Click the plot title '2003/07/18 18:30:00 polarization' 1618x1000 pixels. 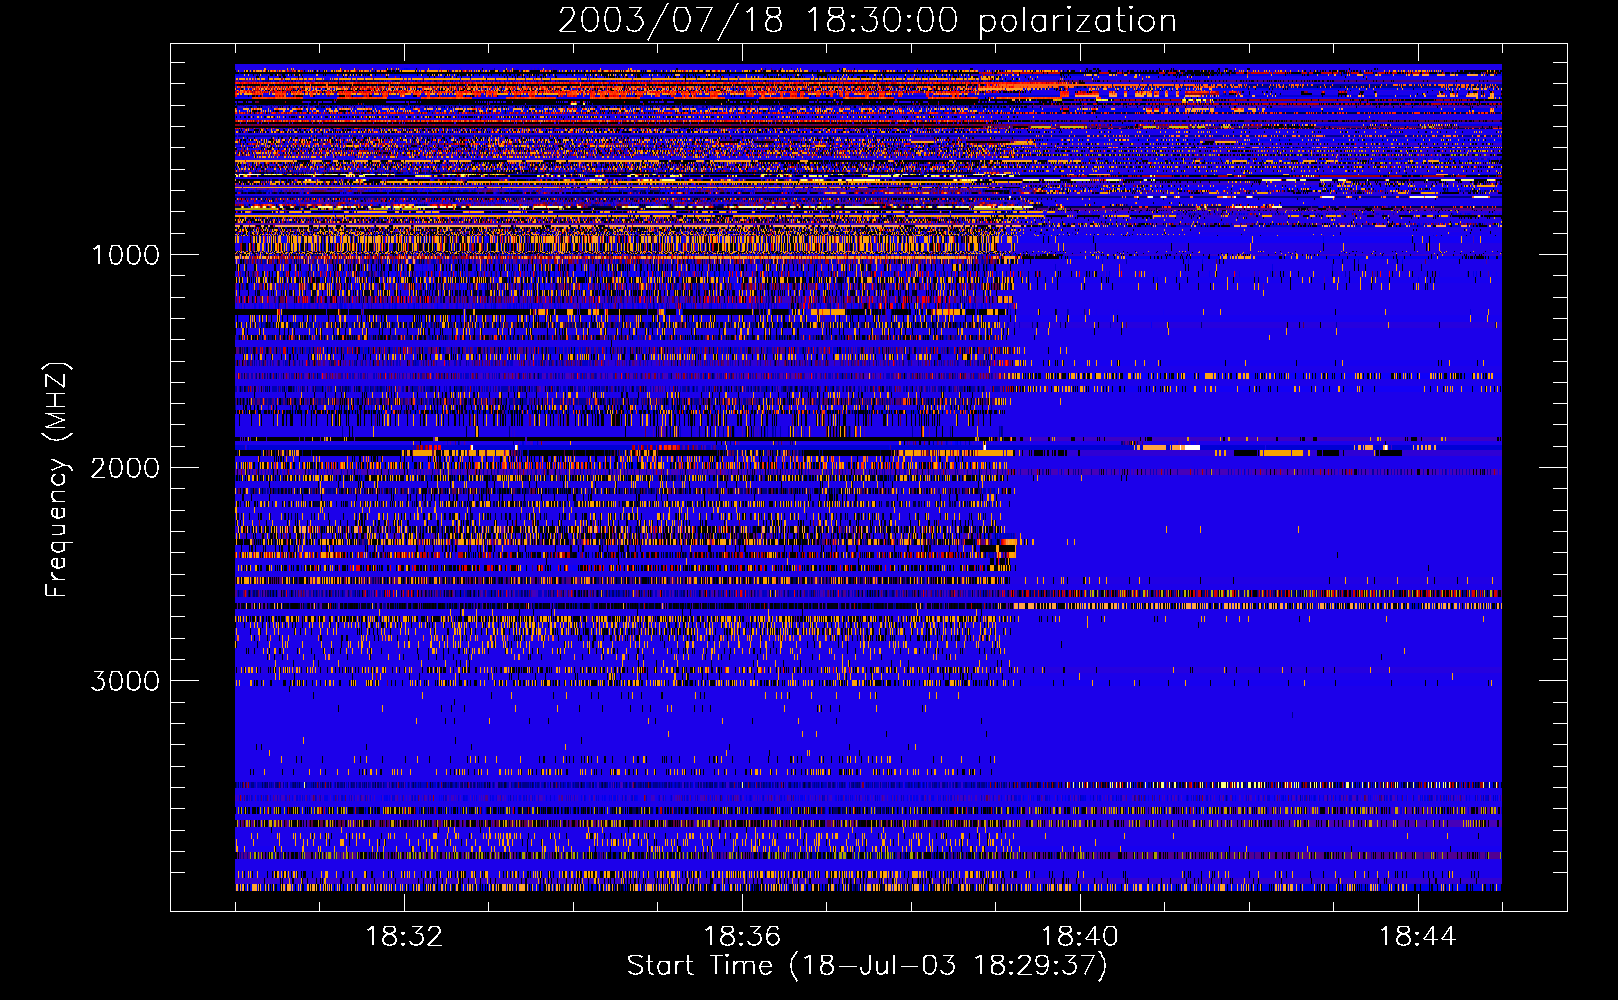tap(867, 21)
